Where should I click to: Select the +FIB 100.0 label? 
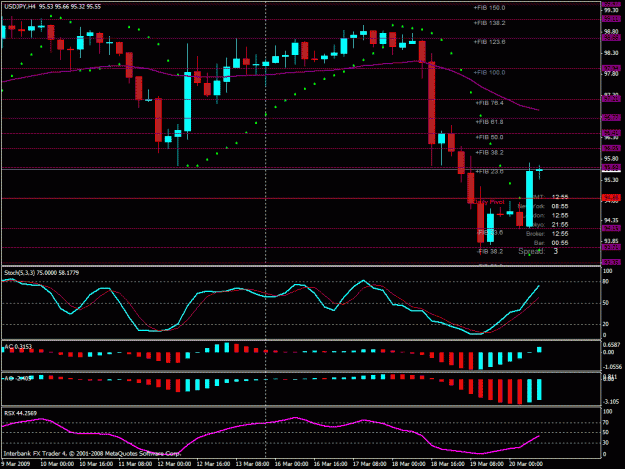click(489, 73)
